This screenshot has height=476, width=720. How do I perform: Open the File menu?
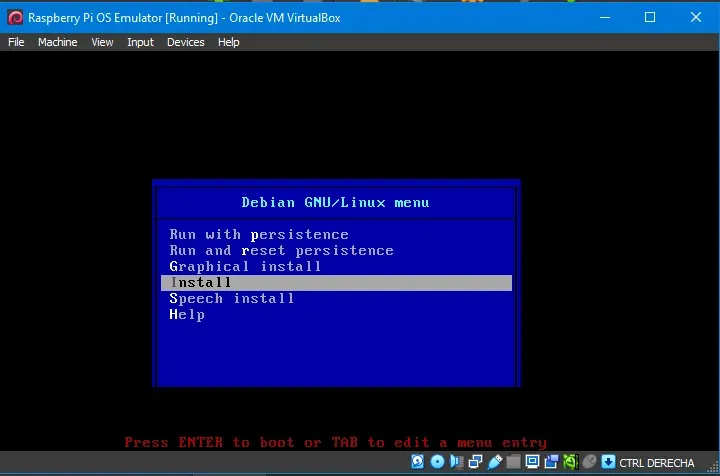click(x=16, y=42)
